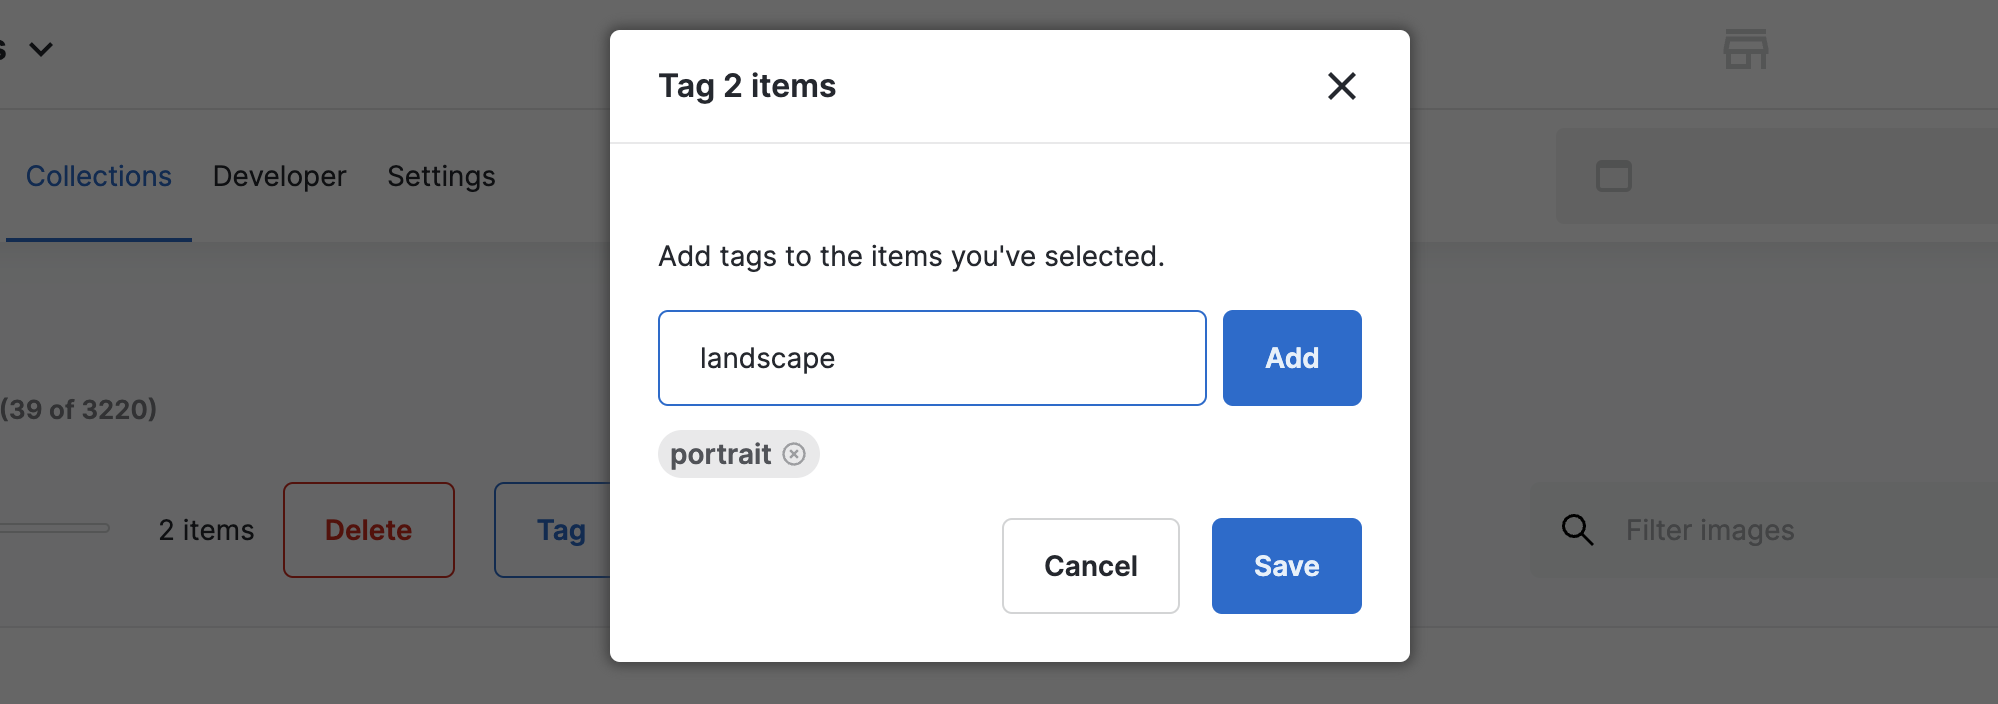Cancel the tagging dialog

click(x=1090, y=566)
